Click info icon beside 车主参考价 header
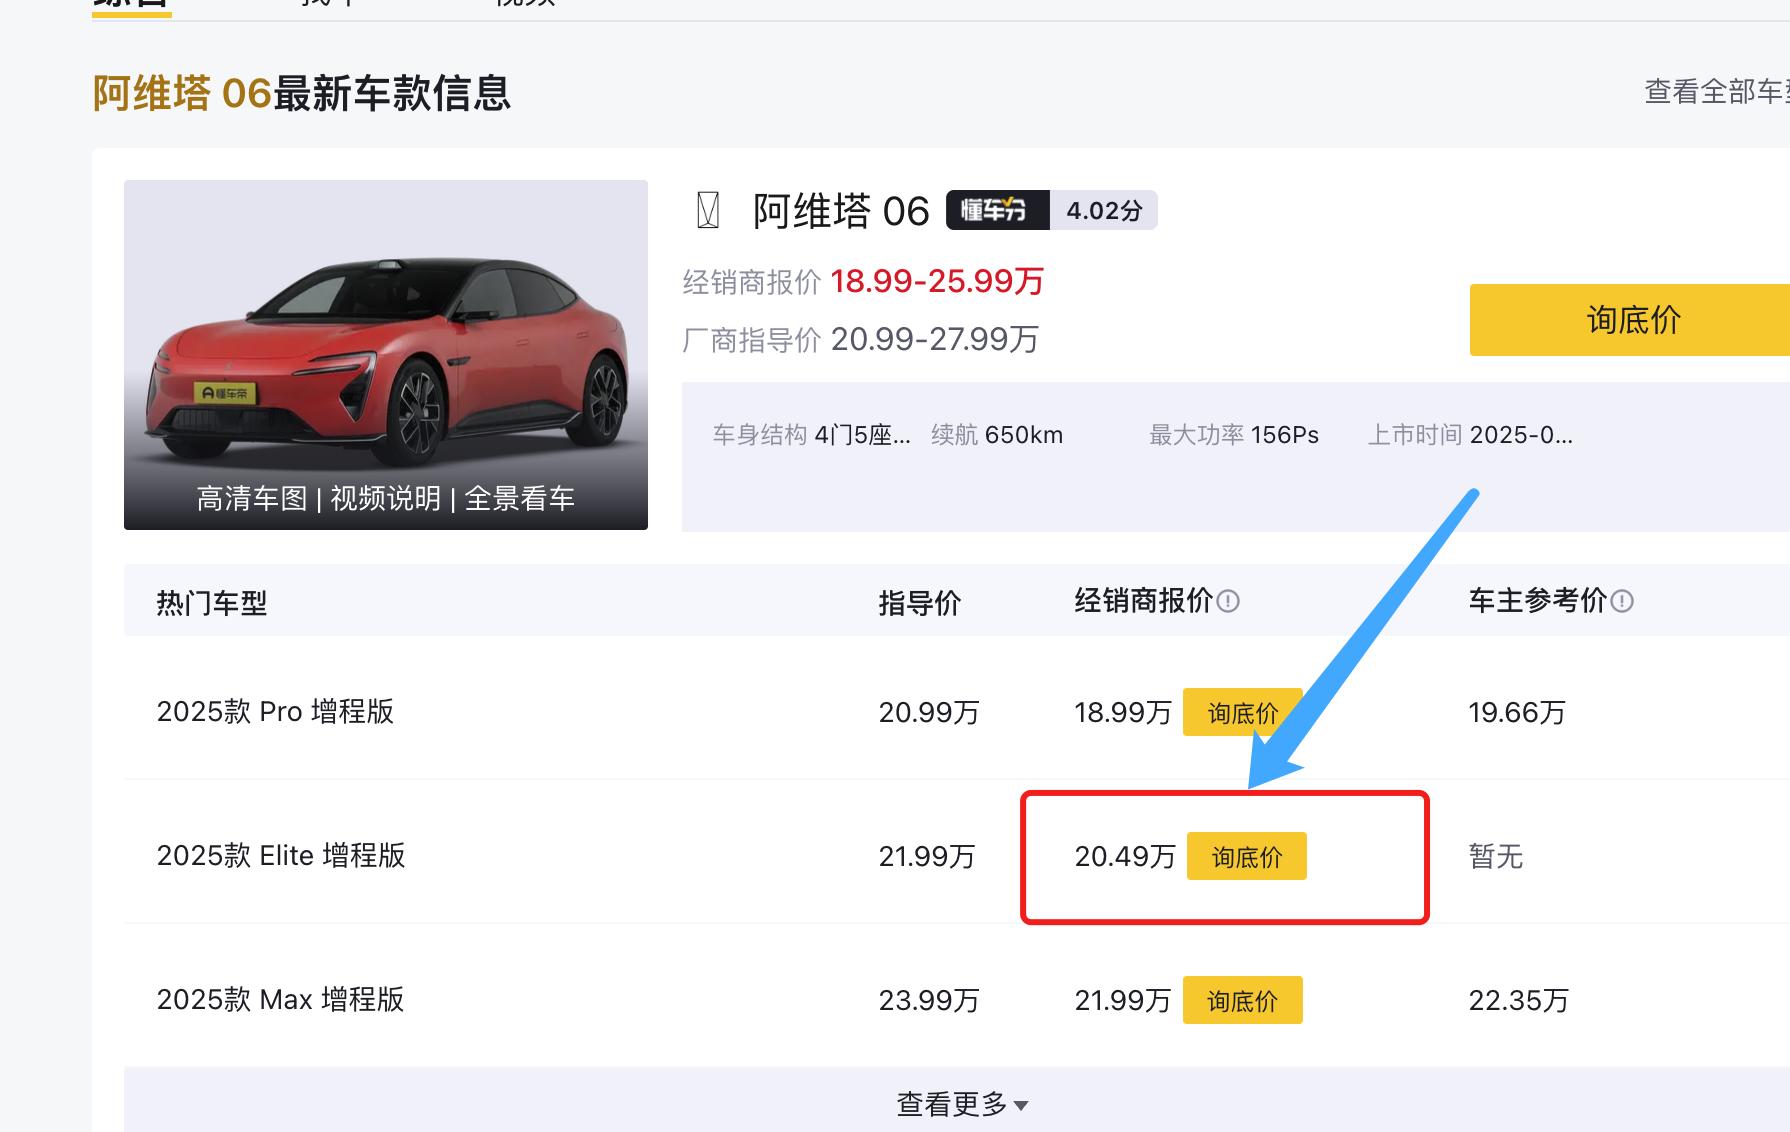 (1622, 601)
